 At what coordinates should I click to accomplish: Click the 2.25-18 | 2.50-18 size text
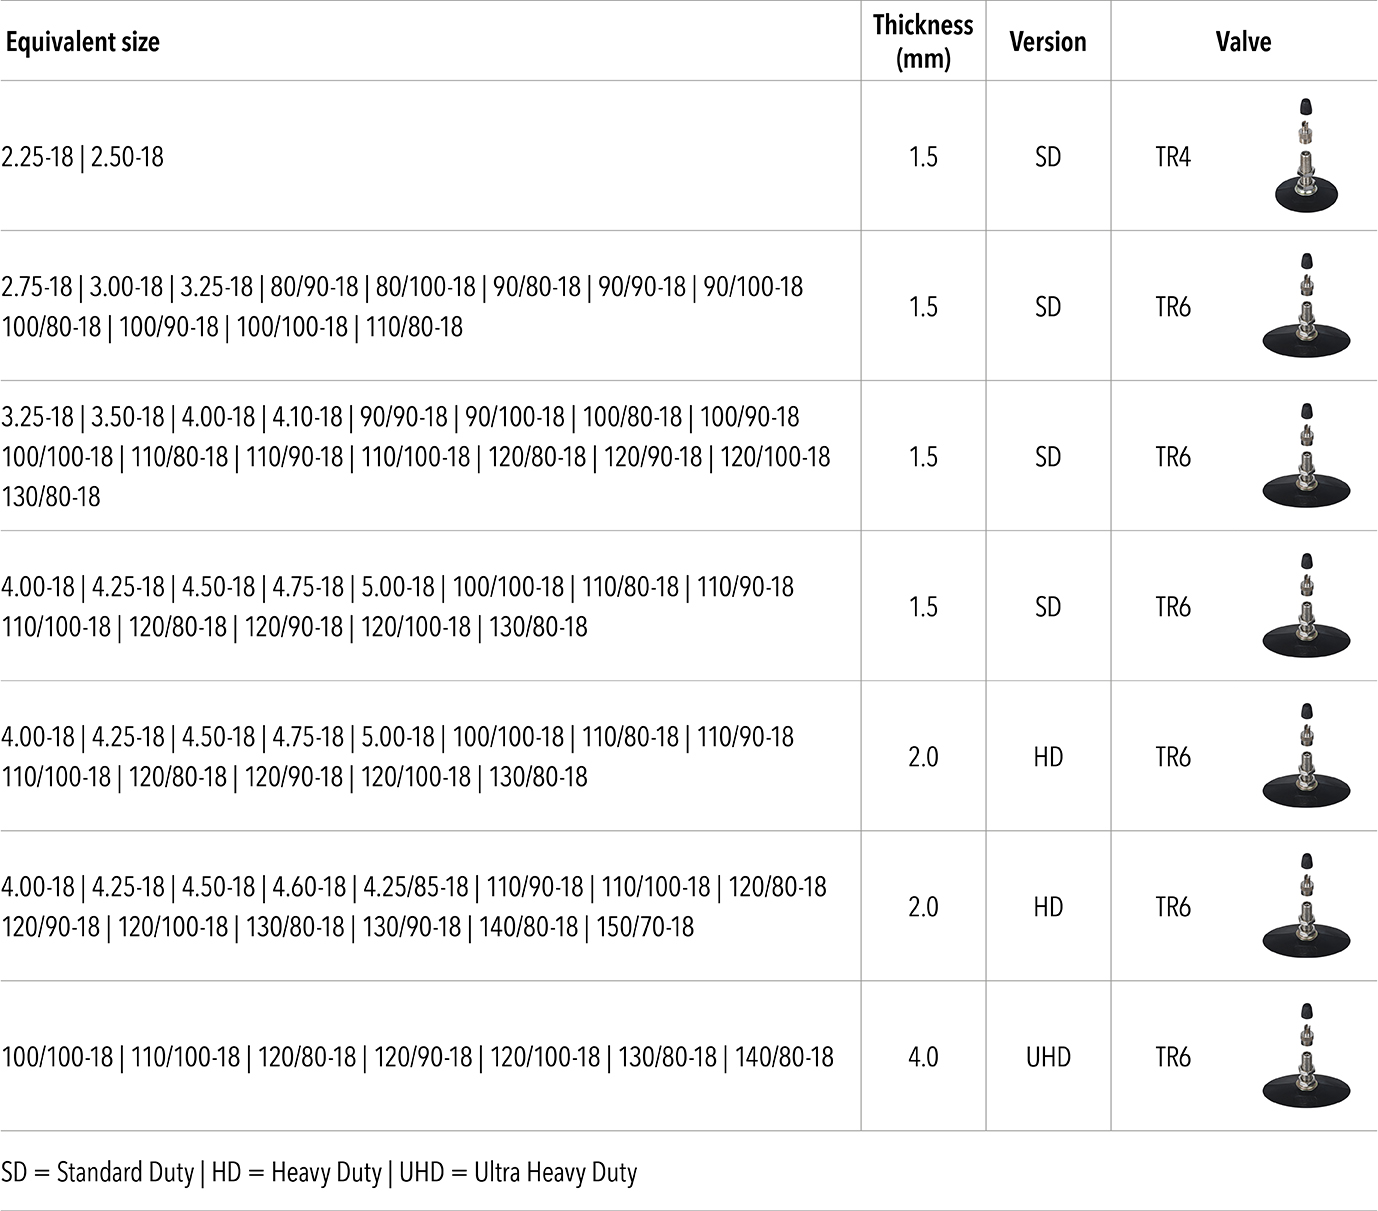point(83,157)
